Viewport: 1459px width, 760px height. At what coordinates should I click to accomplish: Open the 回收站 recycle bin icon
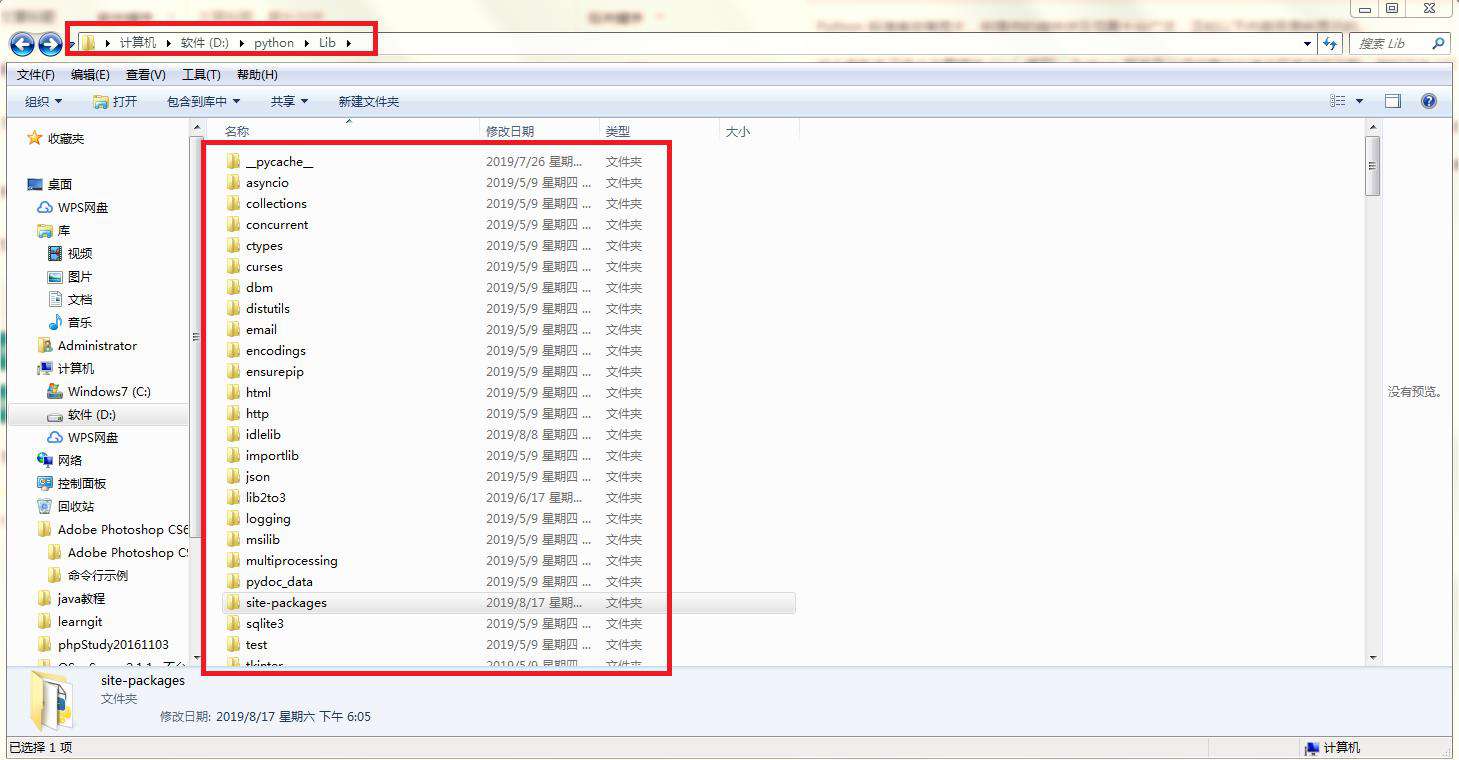pyautogui.click(x=45, y=506)
